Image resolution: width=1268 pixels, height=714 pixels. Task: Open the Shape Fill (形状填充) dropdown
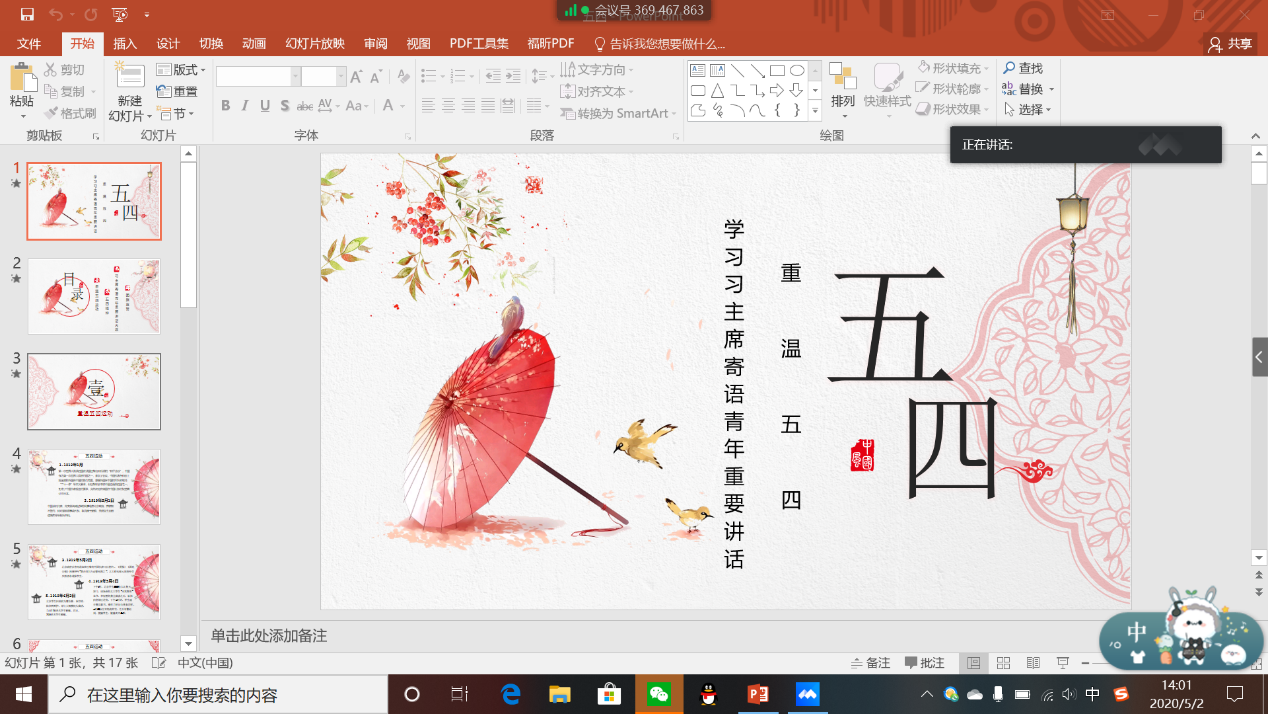(x=953, y=68)
